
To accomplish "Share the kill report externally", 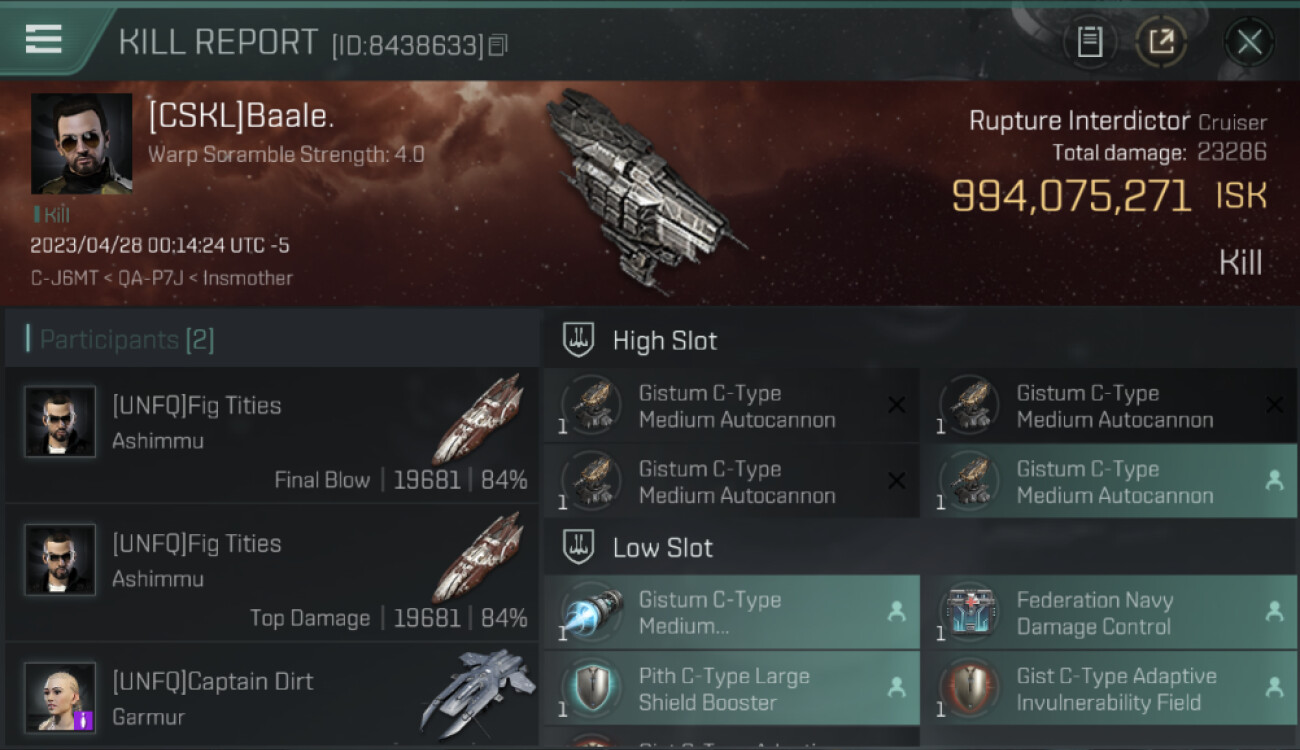I will pyautogui.click(x=1160, y=42).
